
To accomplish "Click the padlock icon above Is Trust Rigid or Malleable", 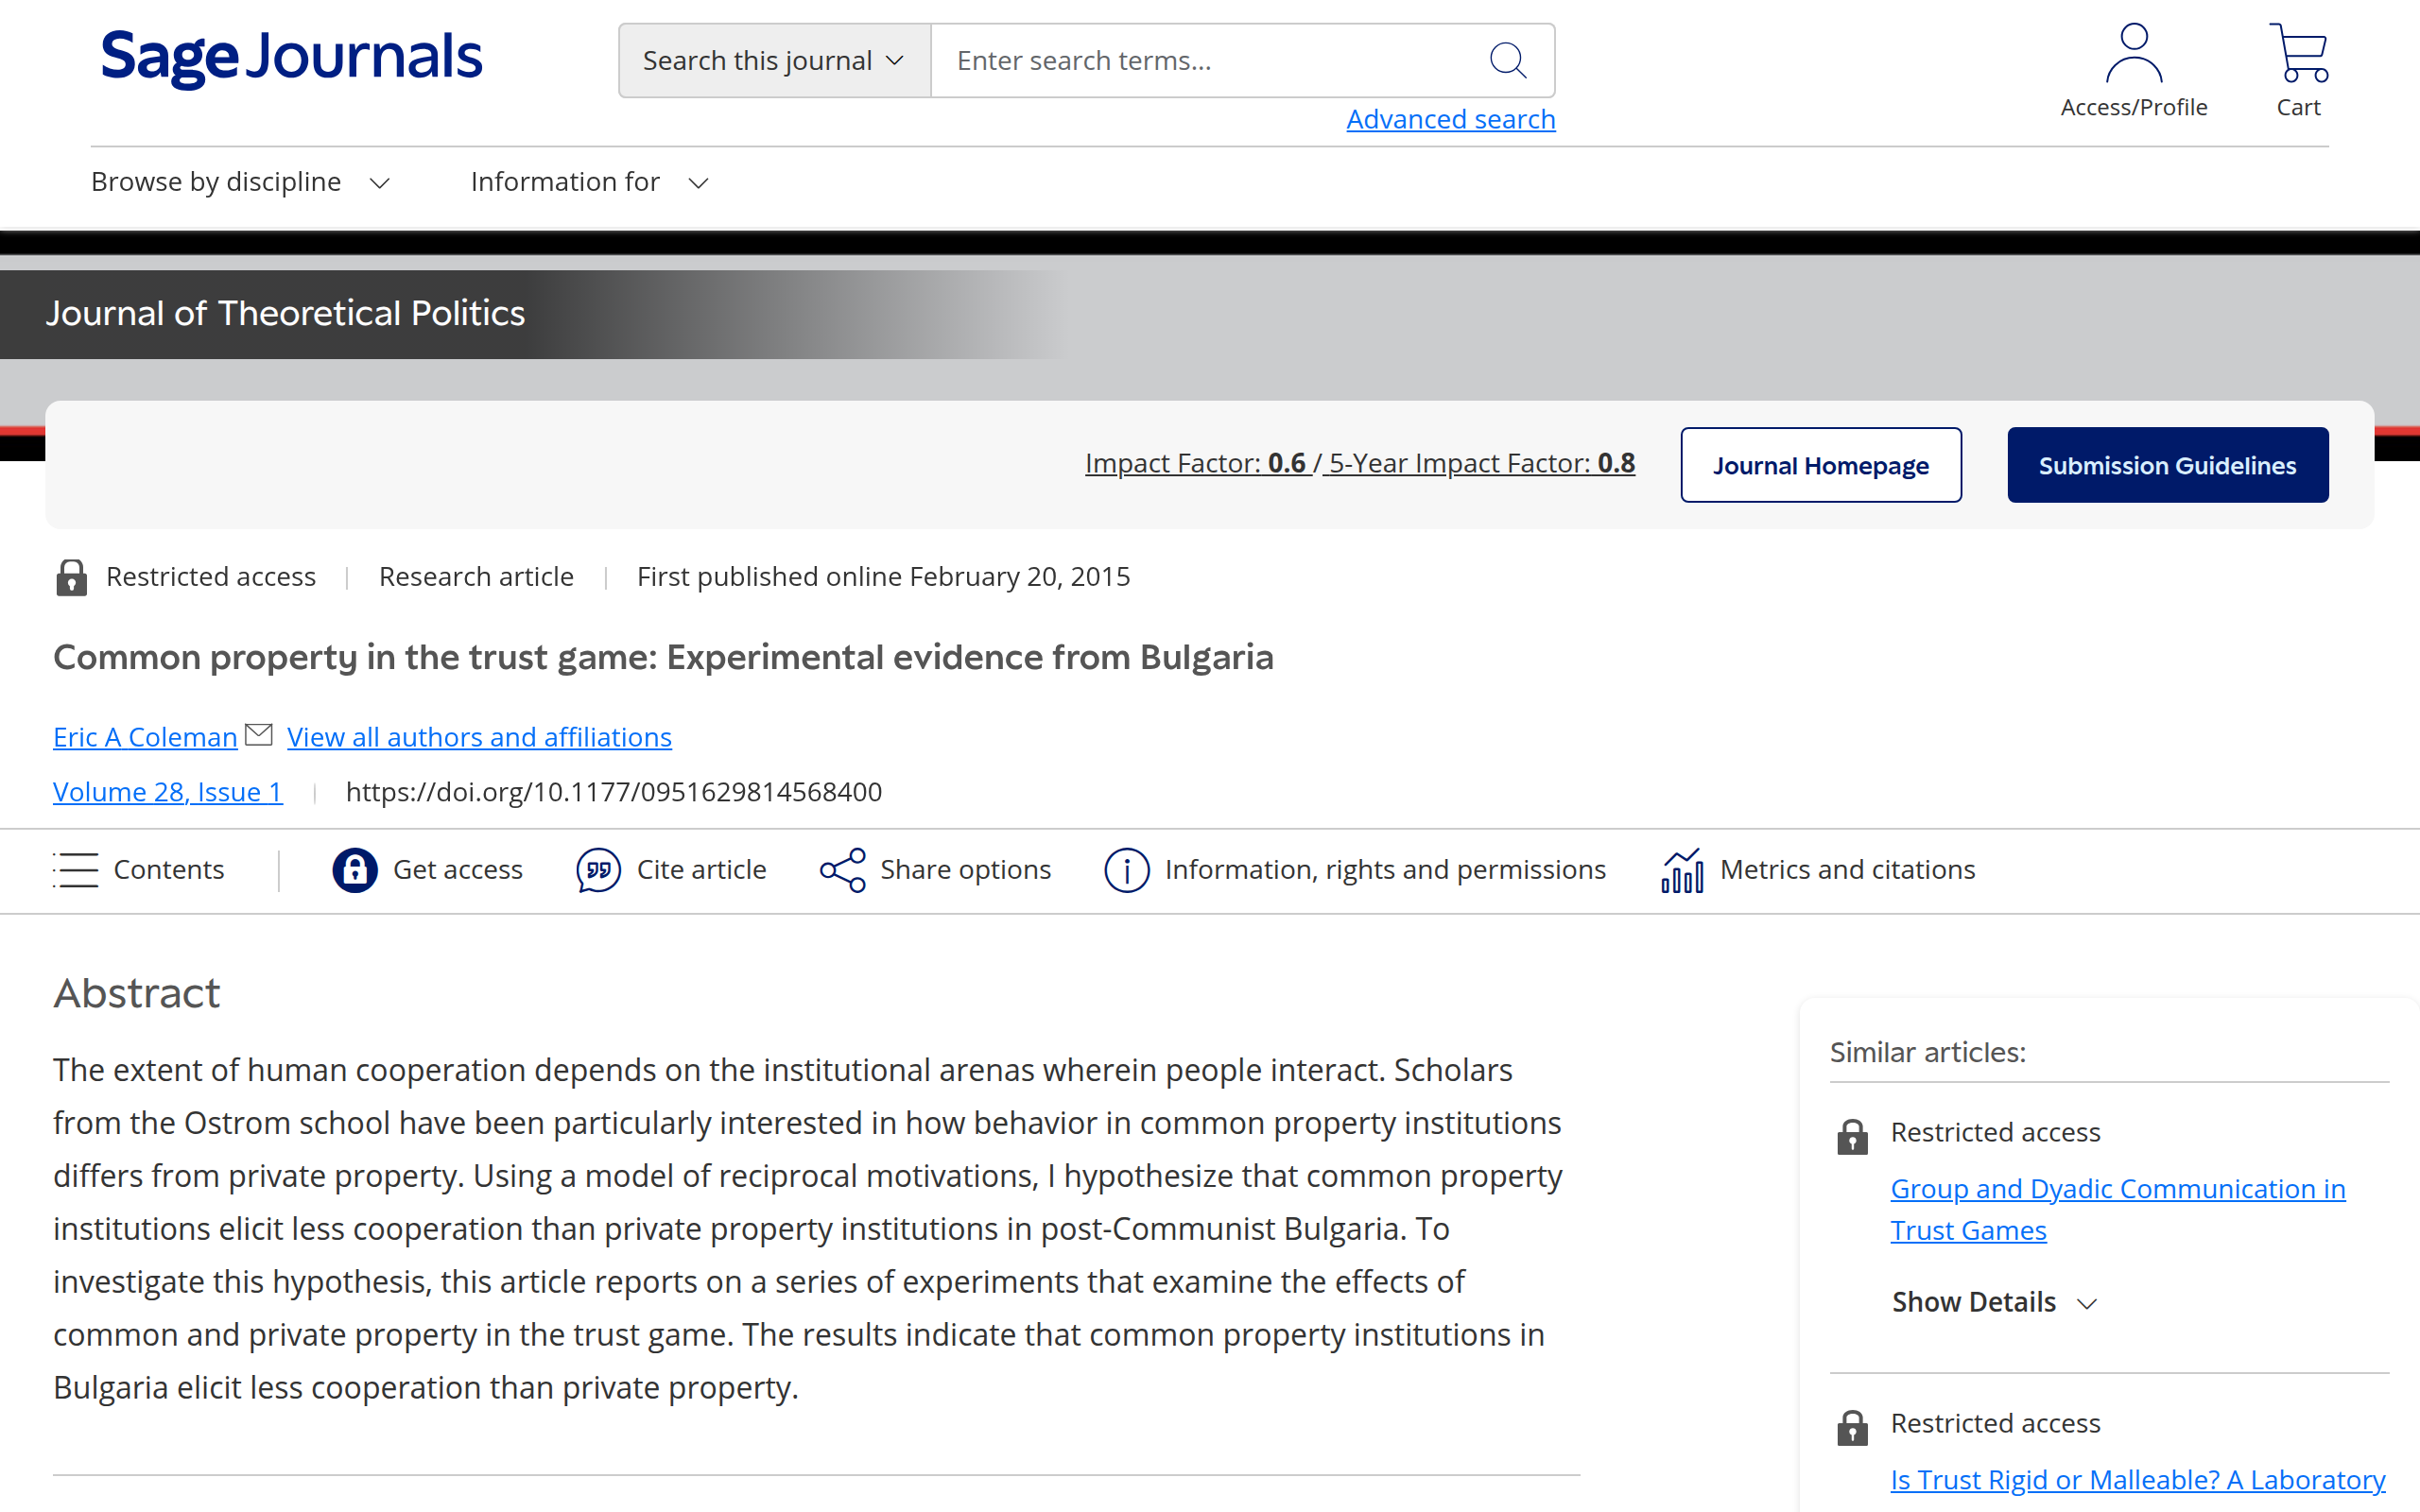I will point(1852,1427).
